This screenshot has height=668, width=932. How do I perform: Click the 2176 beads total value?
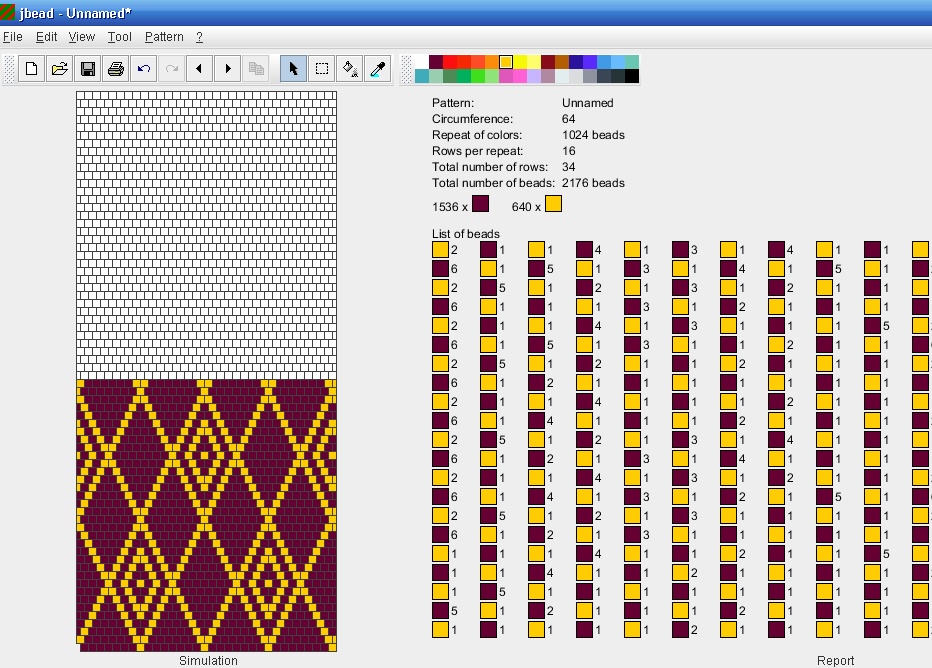click(x=593, y=183)
